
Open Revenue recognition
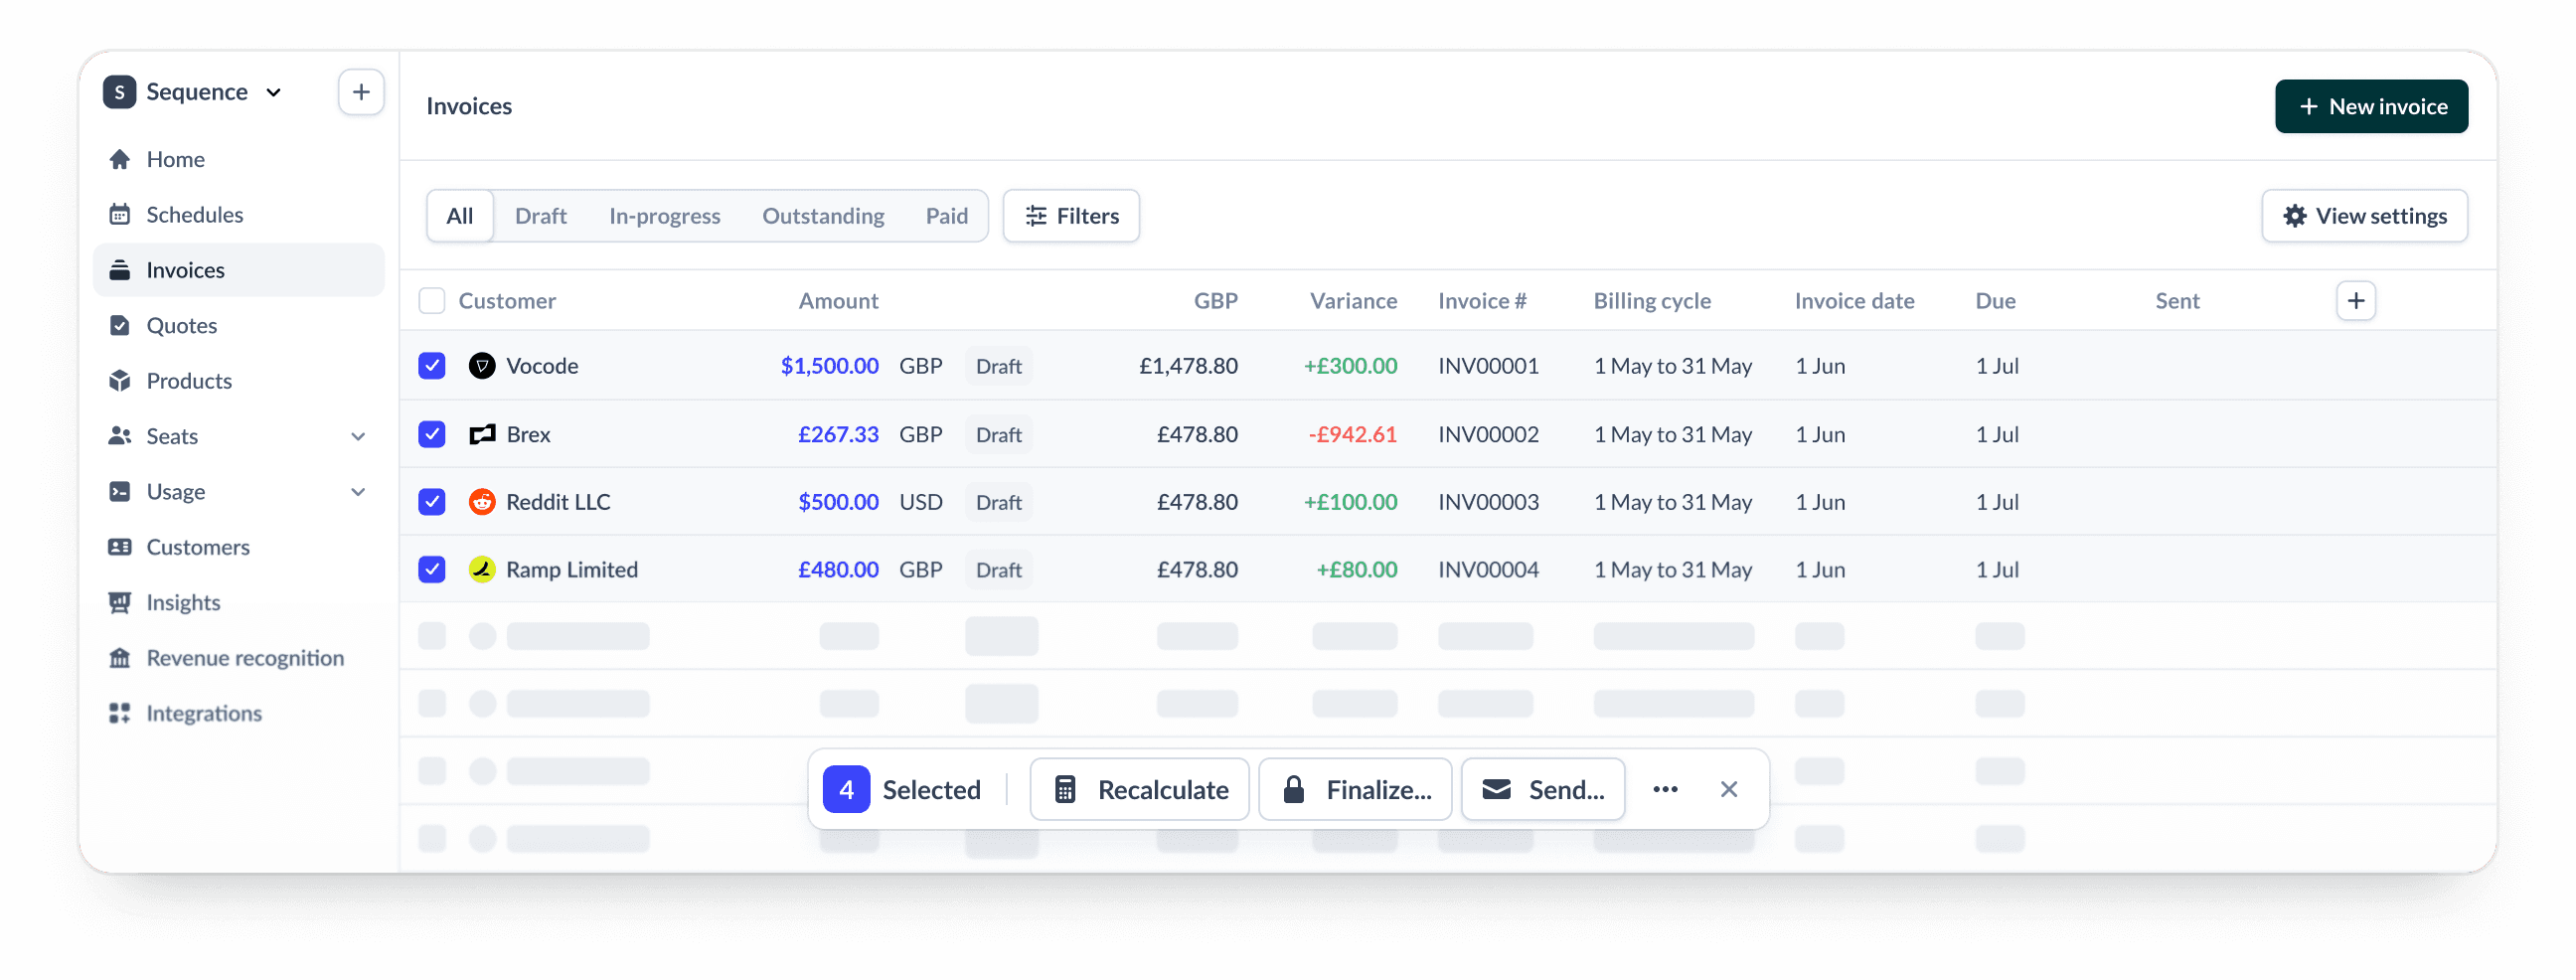[244, 657]
